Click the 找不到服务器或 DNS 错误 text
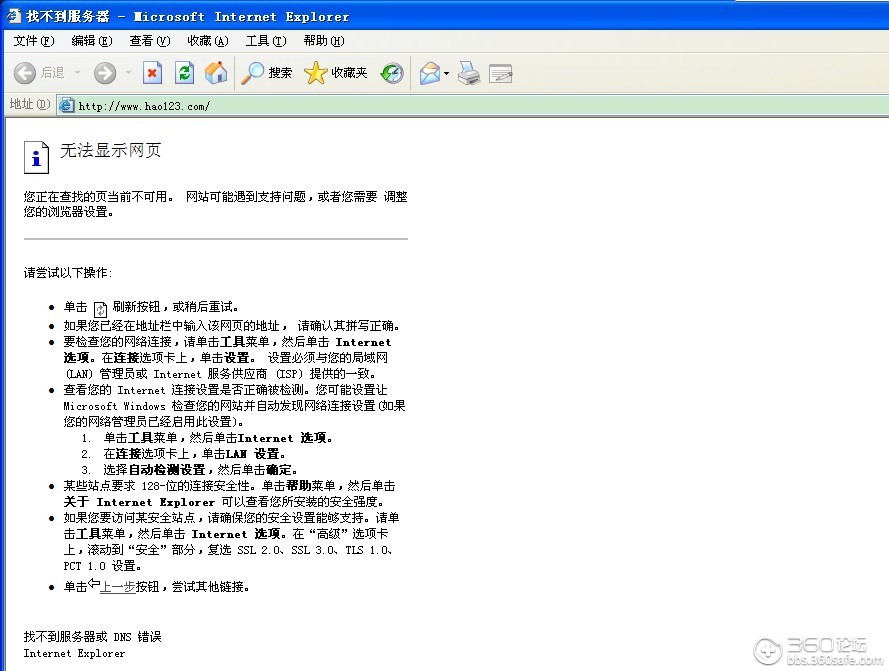 pyautogui.click(x=92, y=636)
